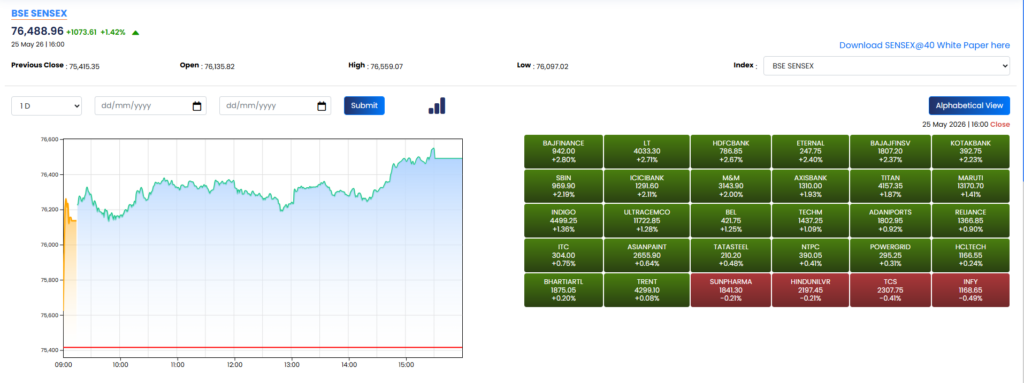Focus the first dd/mm/yyyy date field
The width and height of the screenshot is (1024, 383).
click(151, 106)
